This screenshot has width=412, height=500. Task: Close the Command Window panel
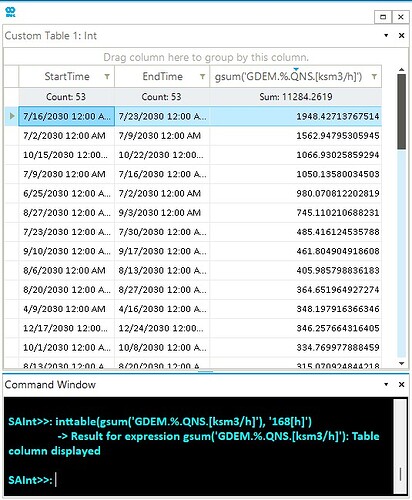[402, 384]
